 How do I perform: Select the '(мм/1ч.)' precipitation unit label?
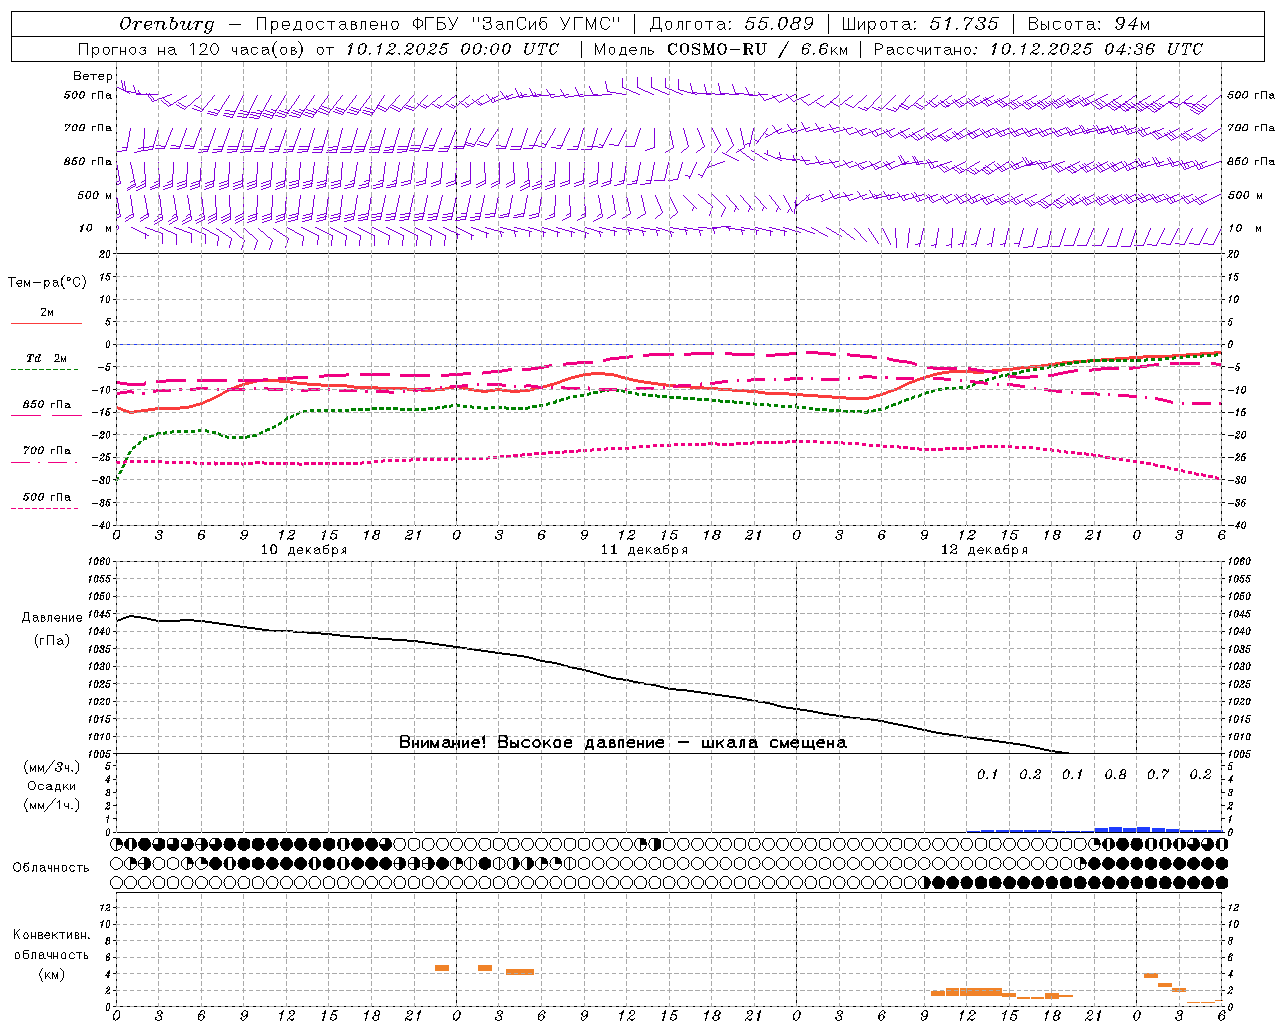(x=51, y=805)
